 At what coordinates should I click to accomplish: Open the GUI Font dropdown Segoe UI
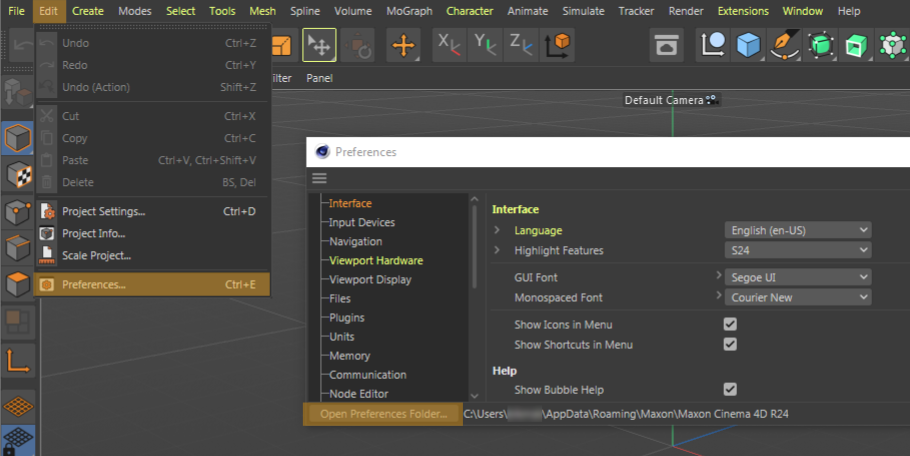coord(798,277)
